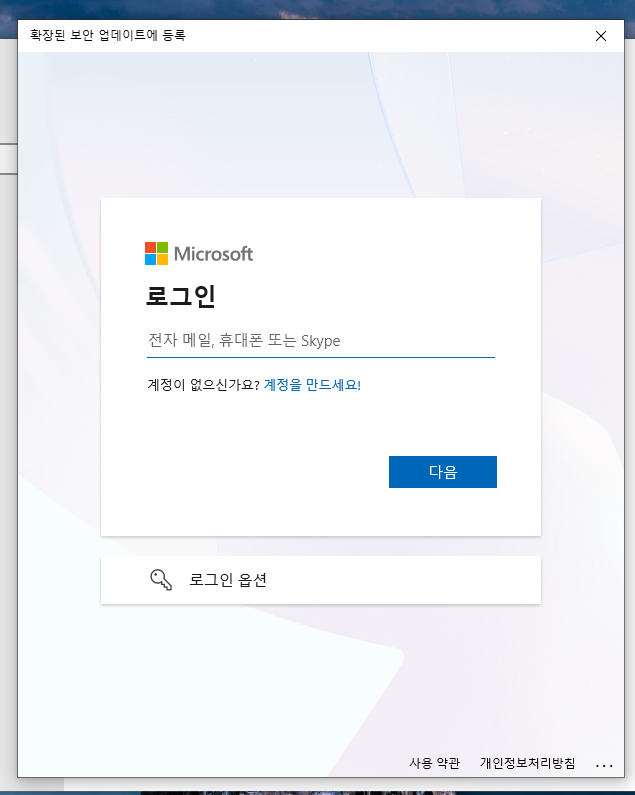Open the three-dot more options menu

coord(603,764)
